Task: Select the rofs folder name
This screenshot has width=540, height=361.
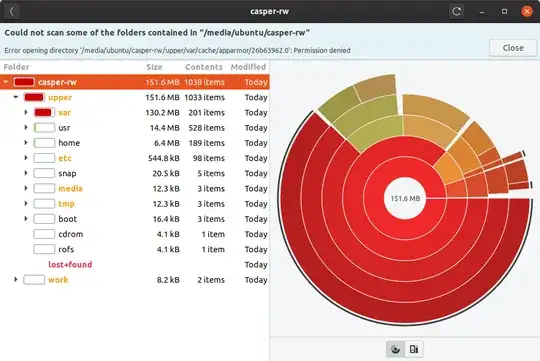Action: pos(66,249)
